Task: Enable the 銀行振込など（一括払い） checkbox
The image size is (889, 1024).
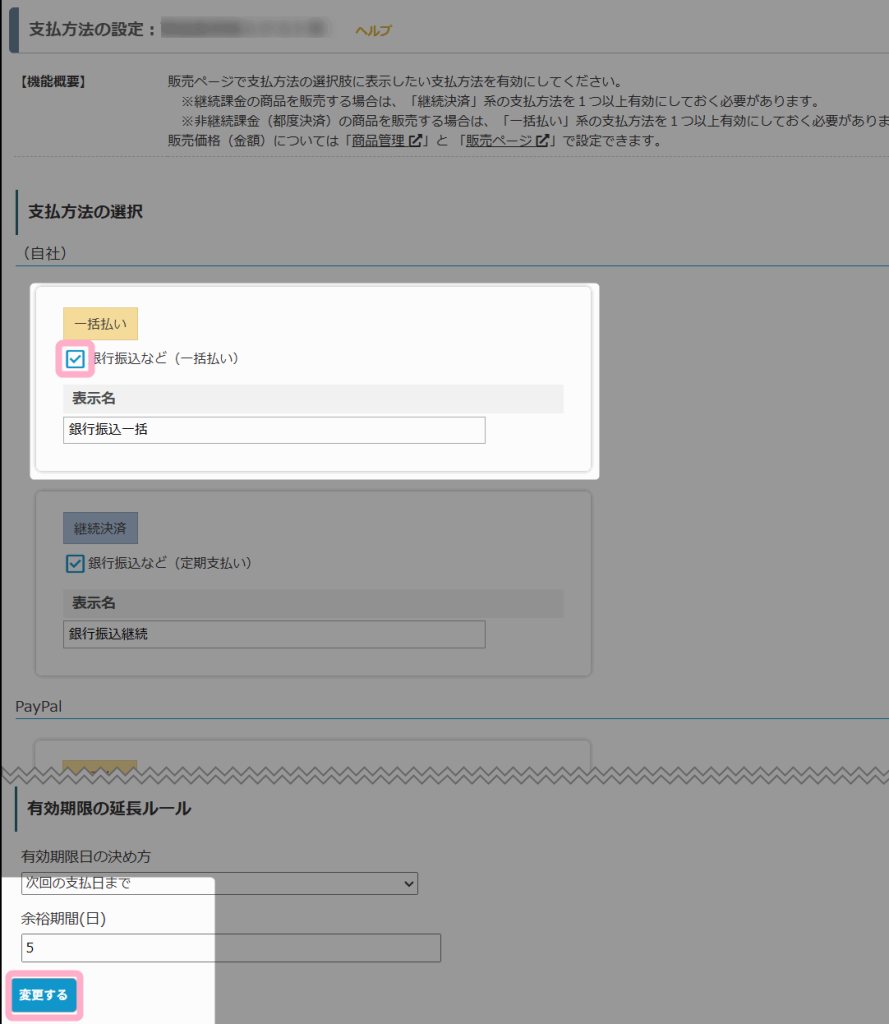Action: point(75,358)
